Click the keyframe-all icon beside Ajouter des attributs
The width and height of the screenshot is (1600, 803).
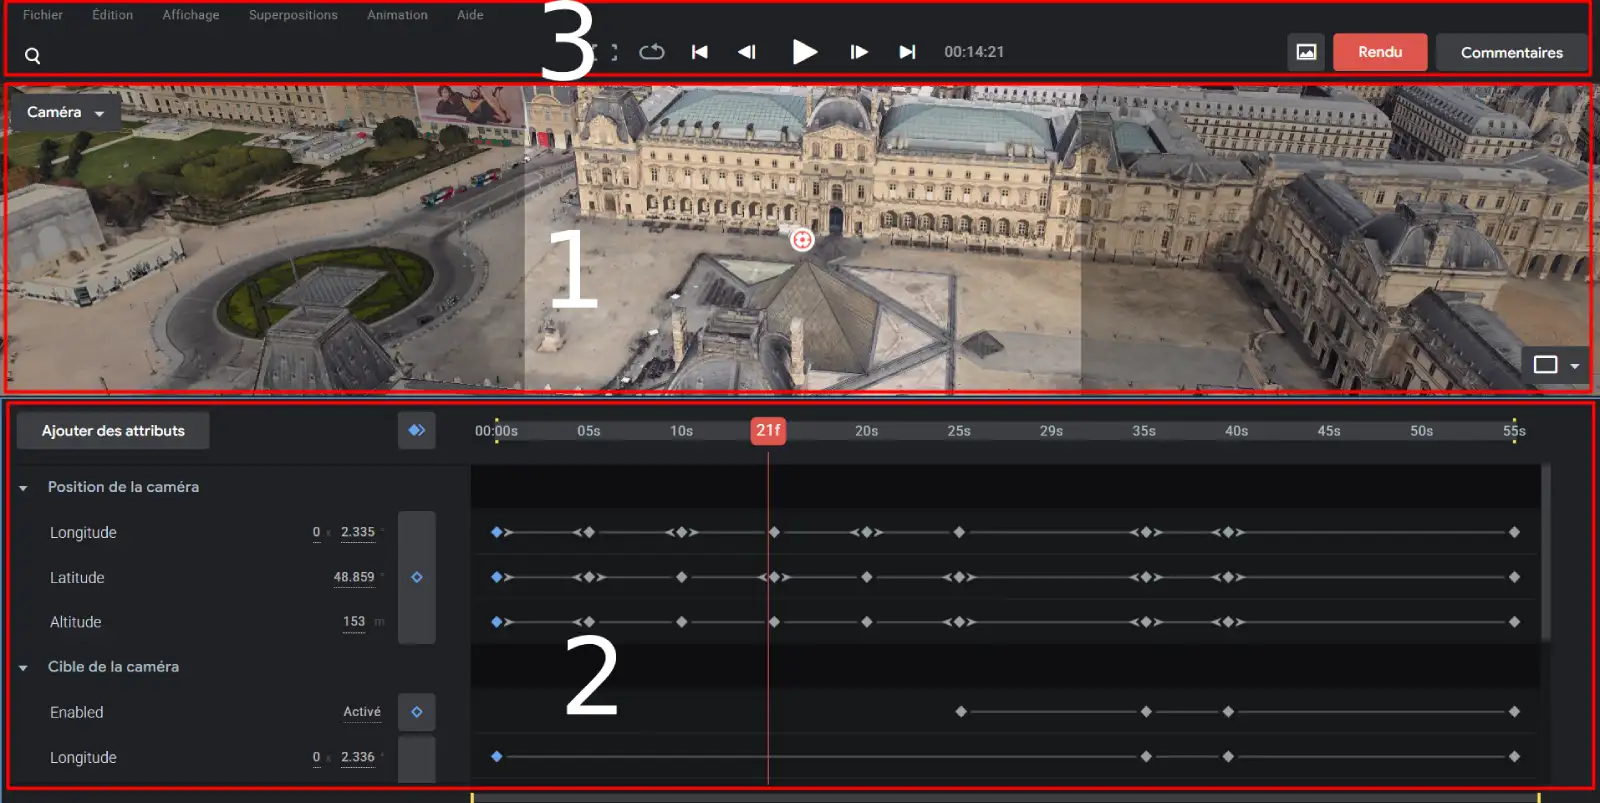(x=417, y=431)
